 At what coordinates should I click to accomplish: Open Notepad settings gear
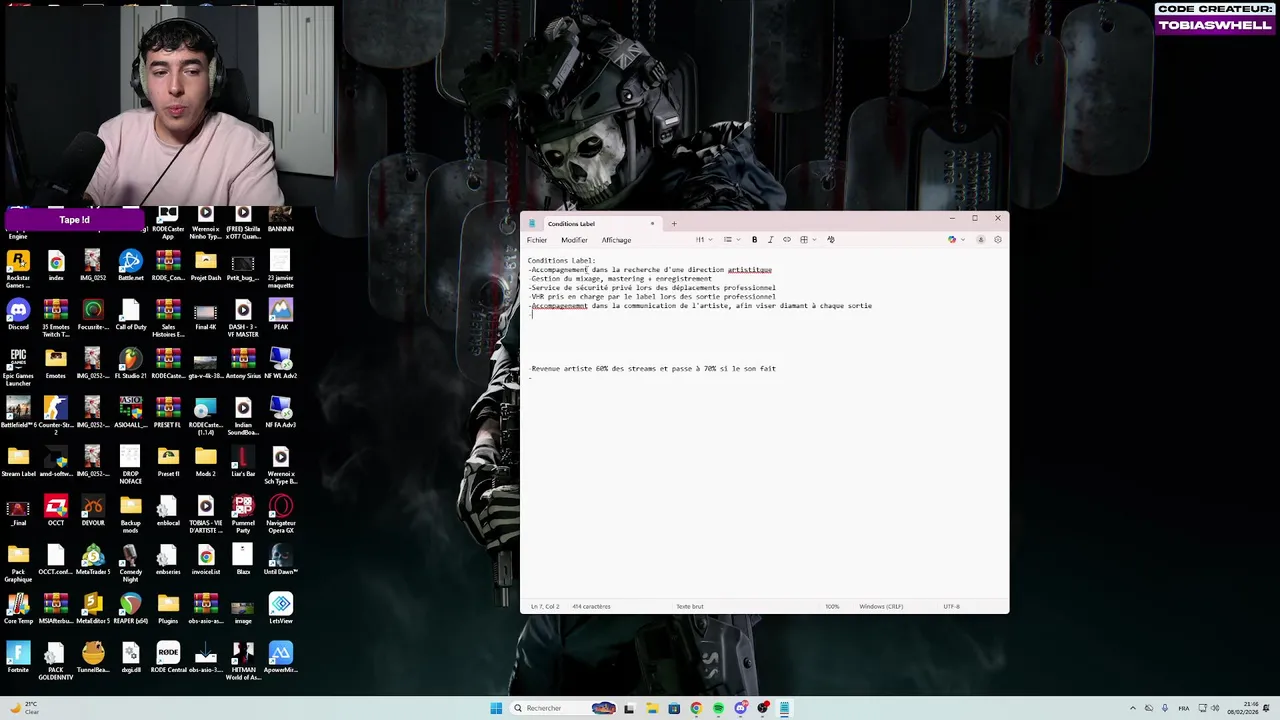[997, 240]
